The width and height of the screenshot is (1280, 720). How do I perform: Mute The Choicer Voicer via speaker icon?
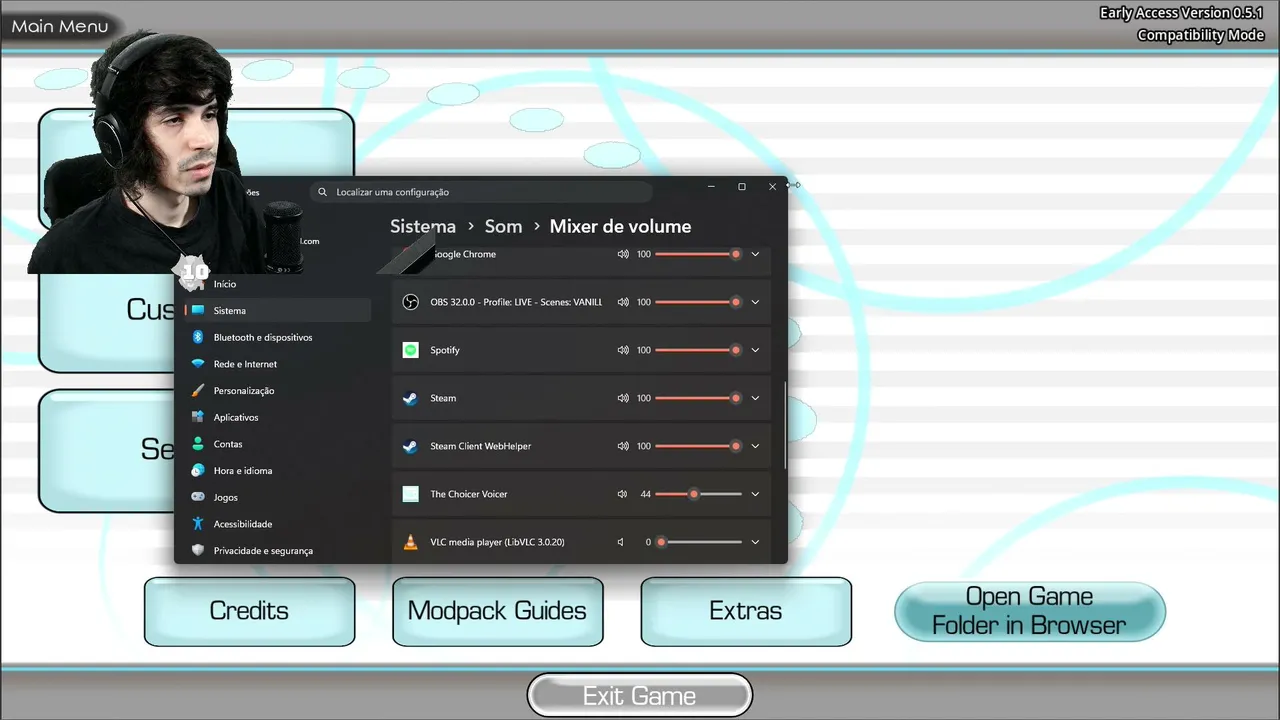tap(623, 494)
